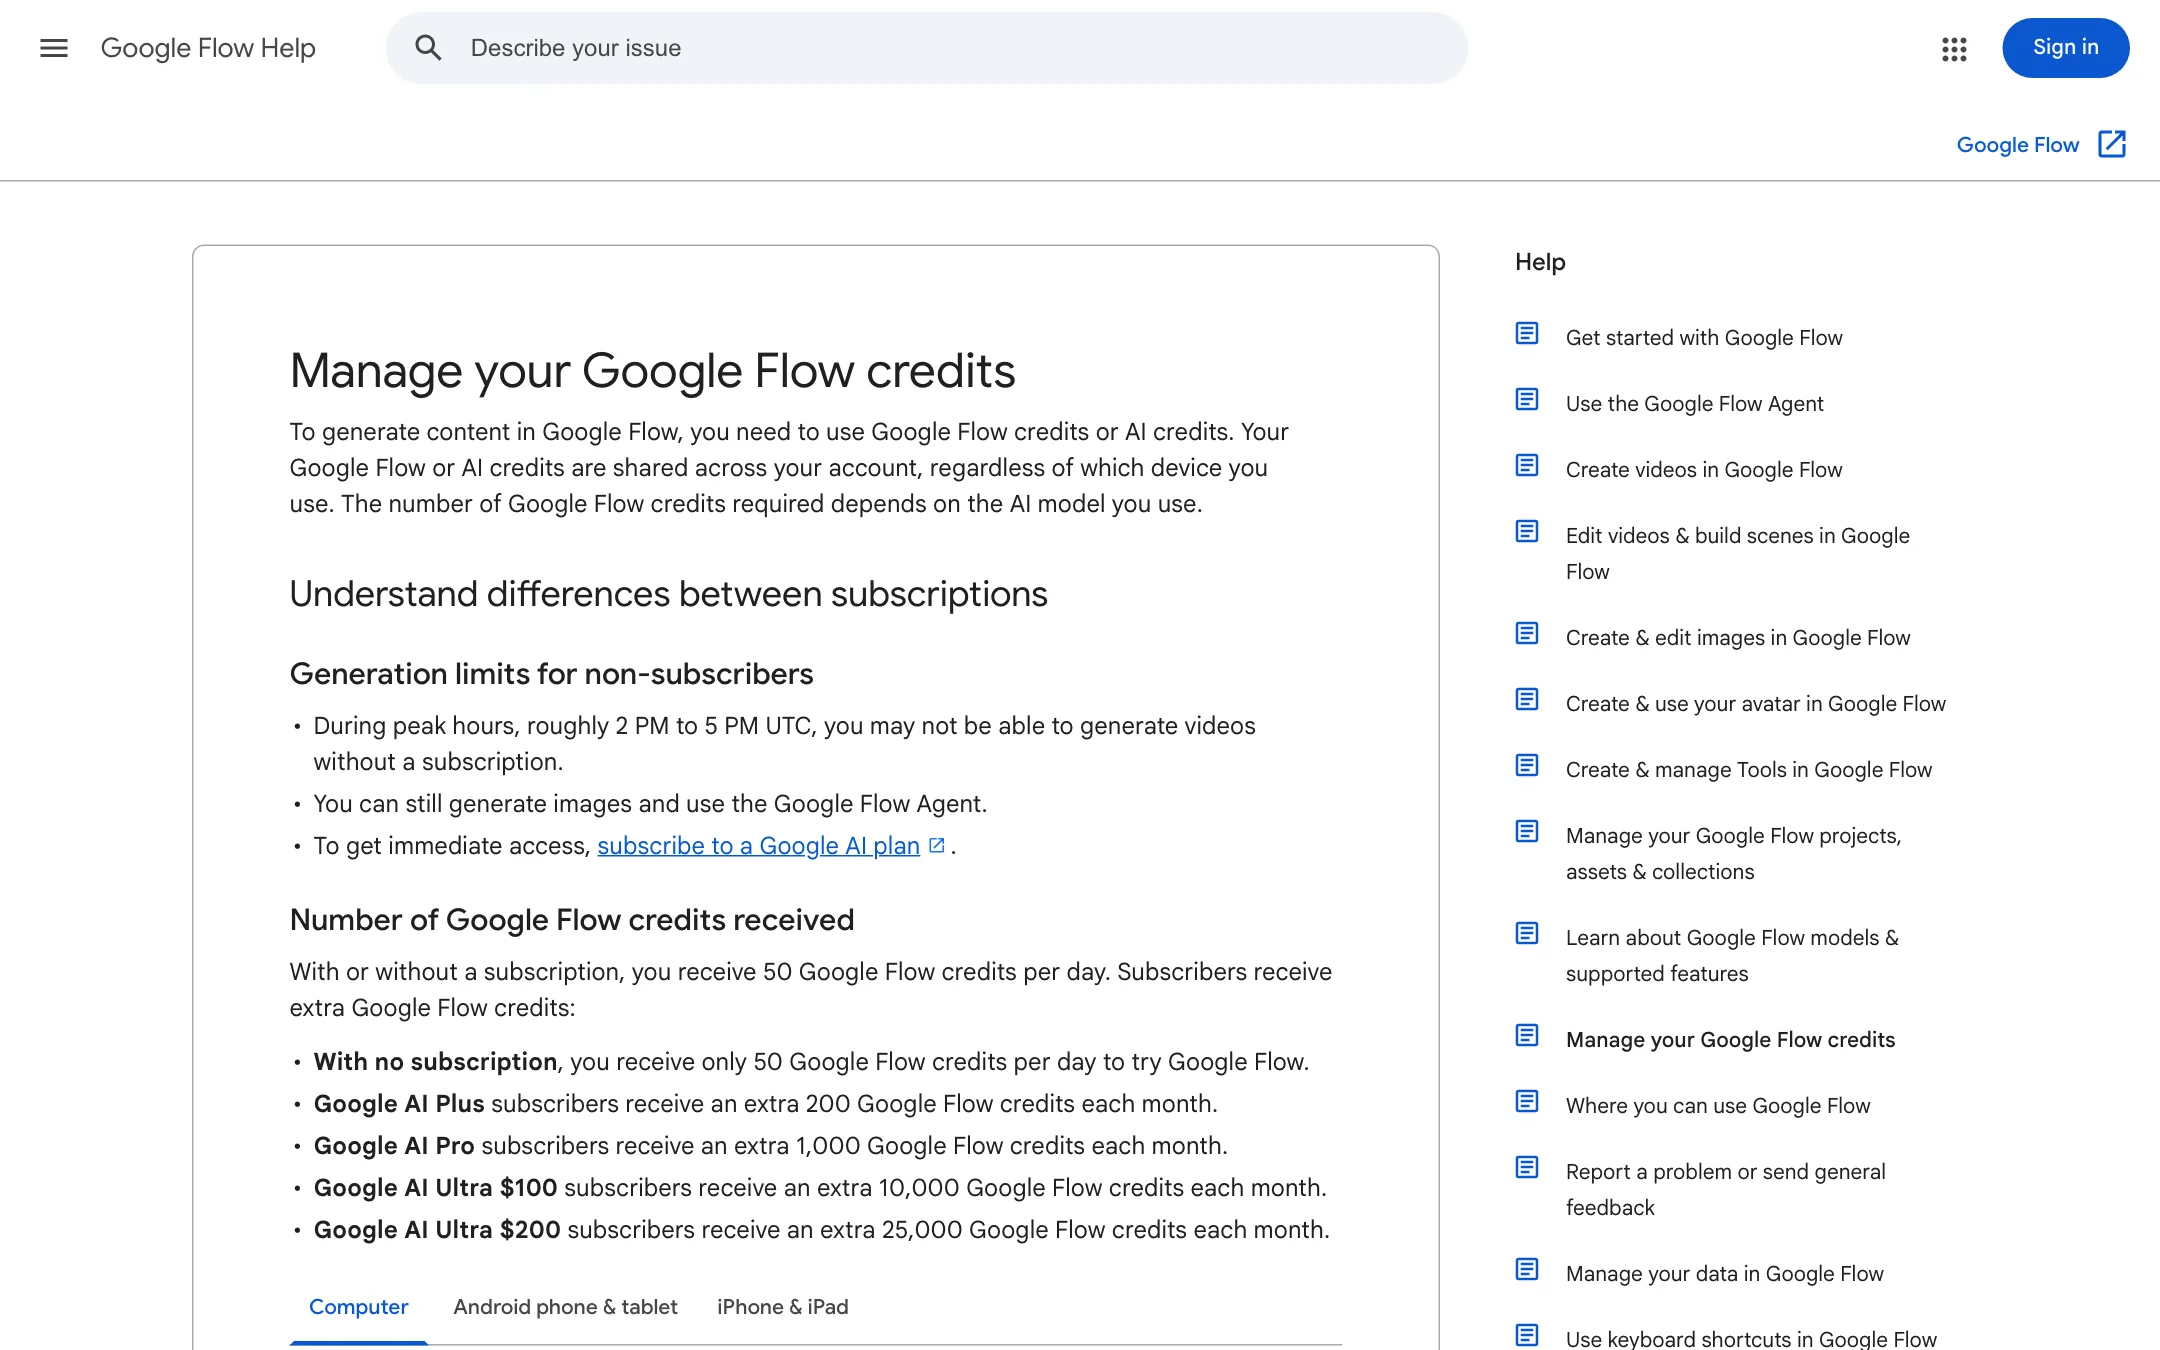Click article icon beside Manage your Google Flow projects
Viewport: 2160px width, 1350px height.
[1527, 831]
